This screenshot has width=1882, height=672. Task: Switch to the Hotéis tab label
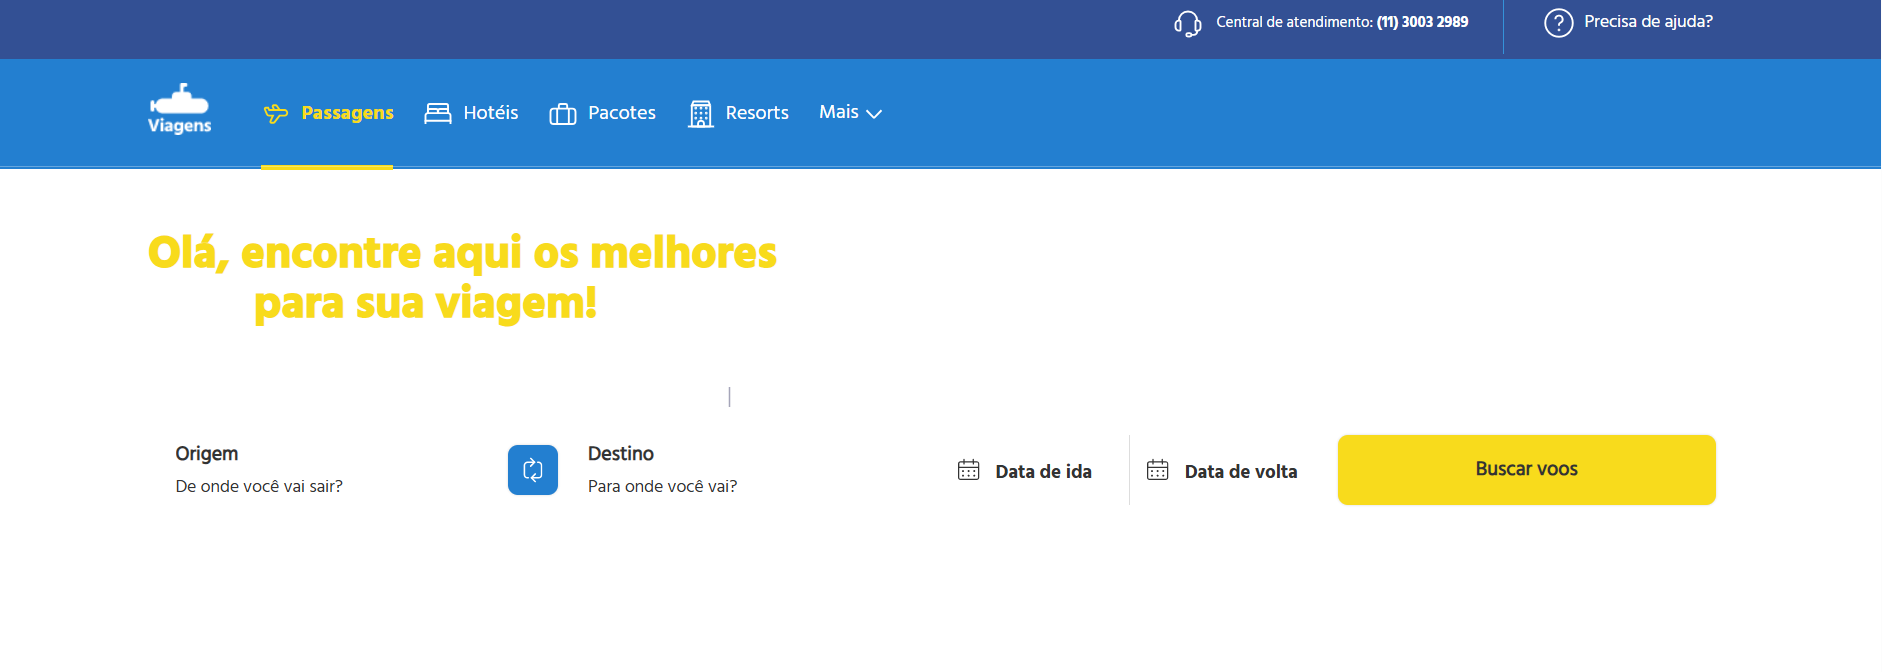coord(491,113)
